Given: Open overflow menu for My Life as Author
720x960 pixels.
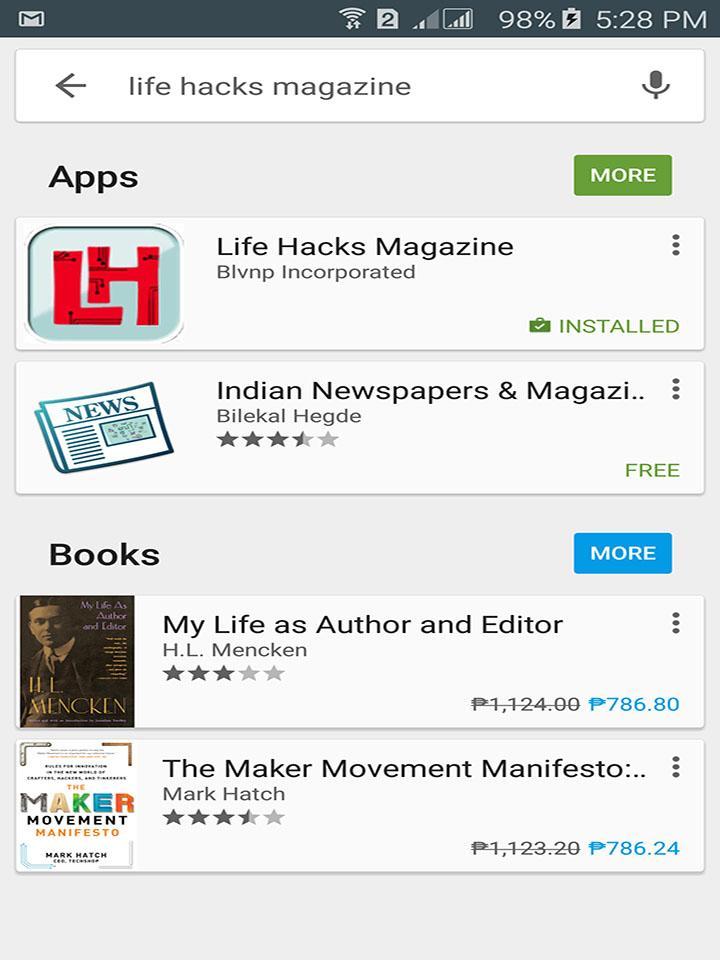Looking at the screenshot, I should pos(676,623).
